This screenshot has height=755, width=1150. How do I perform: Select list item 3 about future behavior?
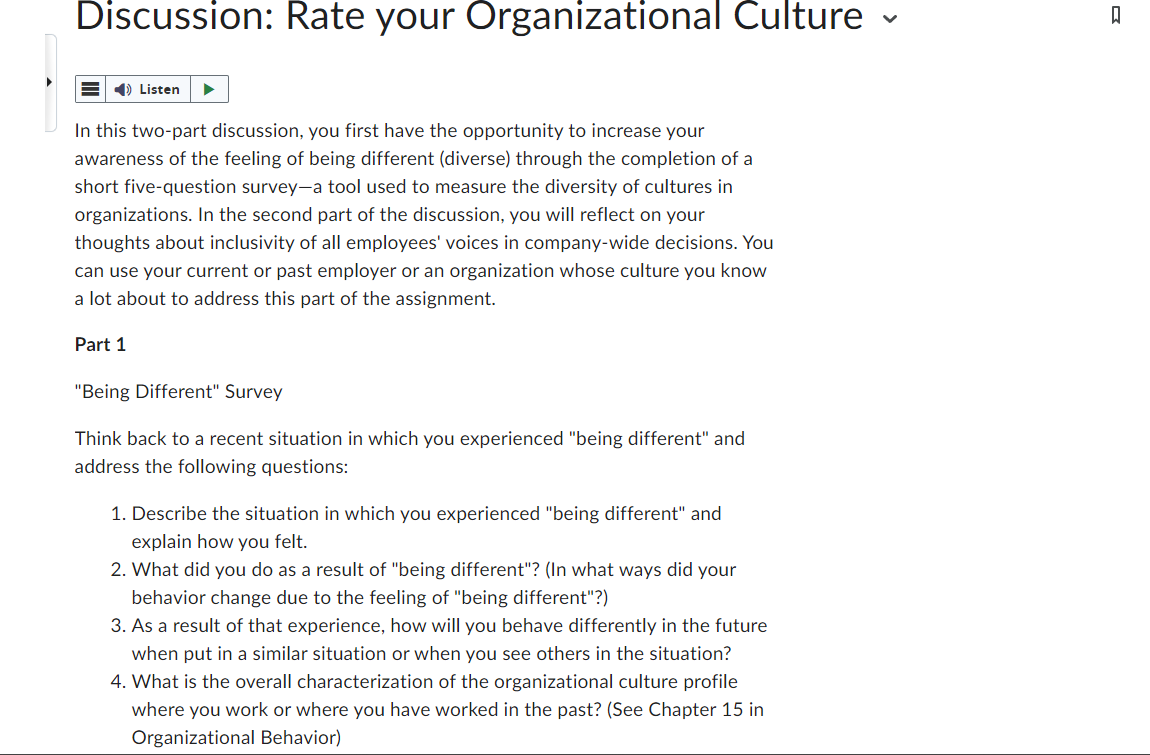point(449,639)
